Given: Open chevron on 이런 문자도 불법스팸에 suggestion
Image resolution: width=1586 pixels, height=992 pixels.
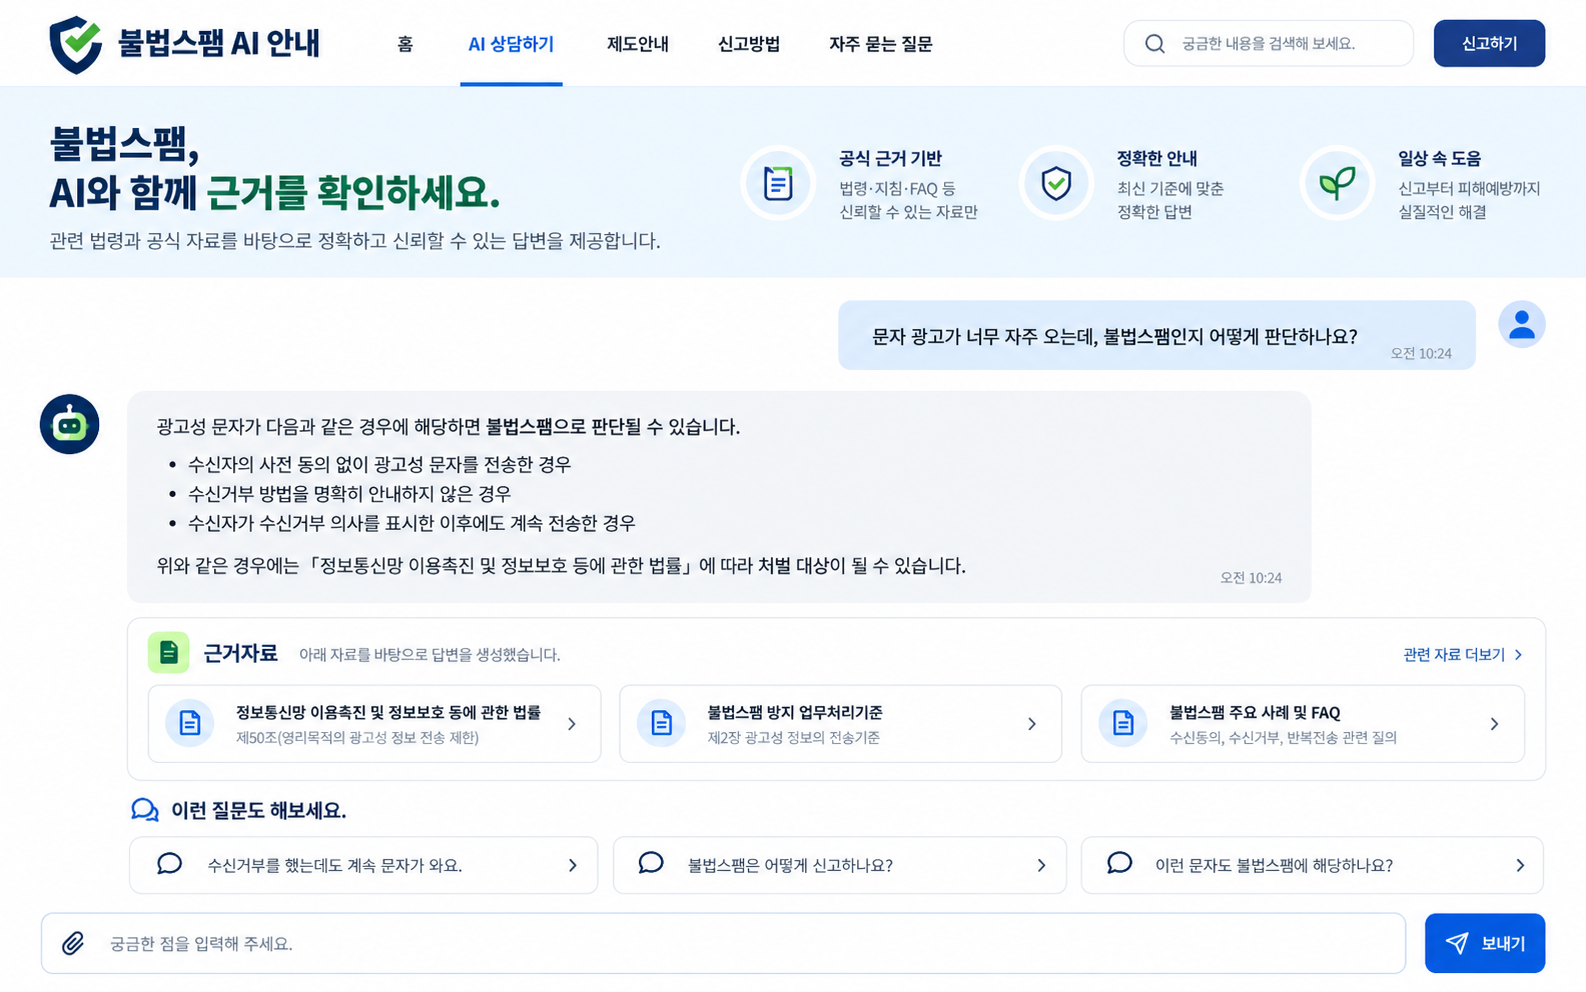Looking at the screenshot, I should click(x=1520, y=866).
